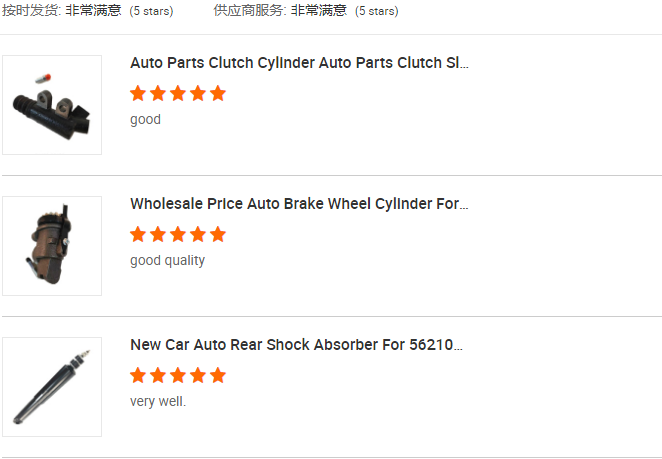Image resolution: width=662 pixels, height=459 pixels.
Task: Click the "good quality" review comment
Action: point(167,261)
